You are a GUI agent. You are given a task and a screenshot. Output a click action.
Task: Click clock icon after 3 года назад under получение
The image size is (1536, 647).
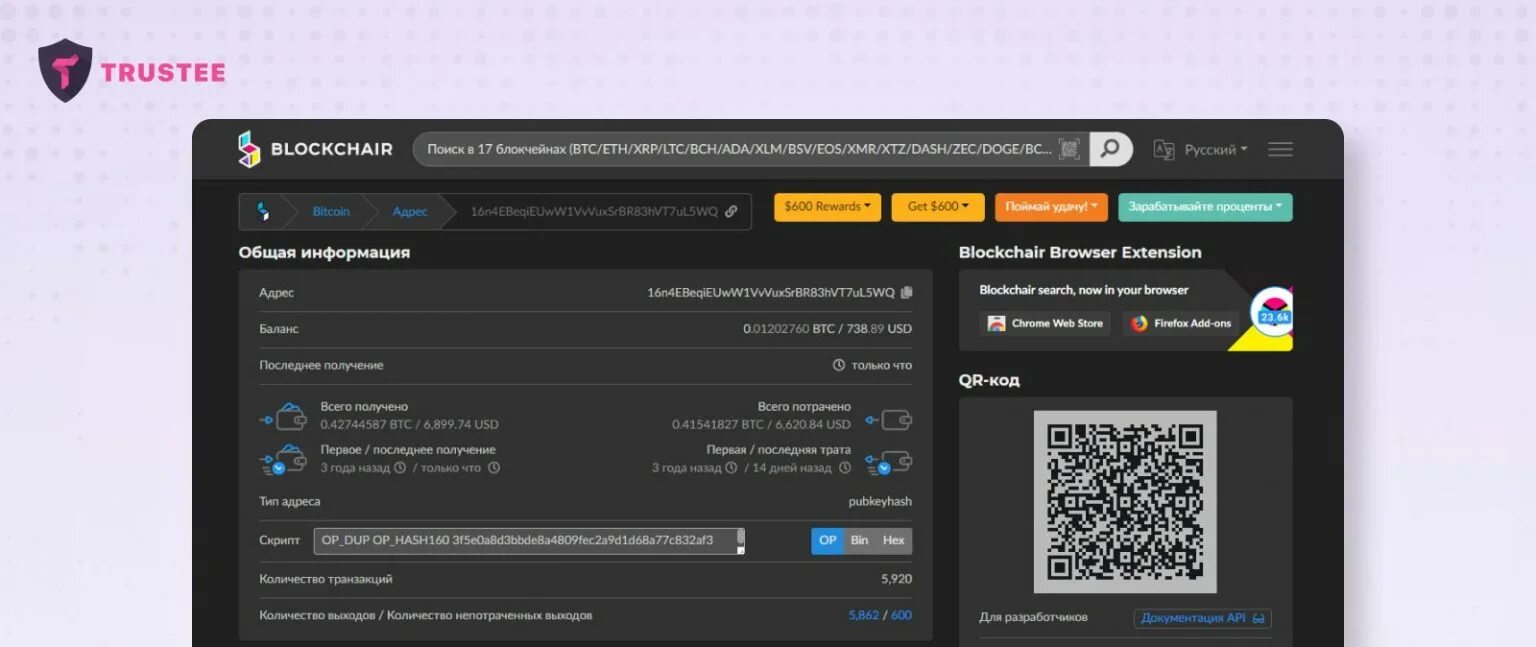(400, 467)
